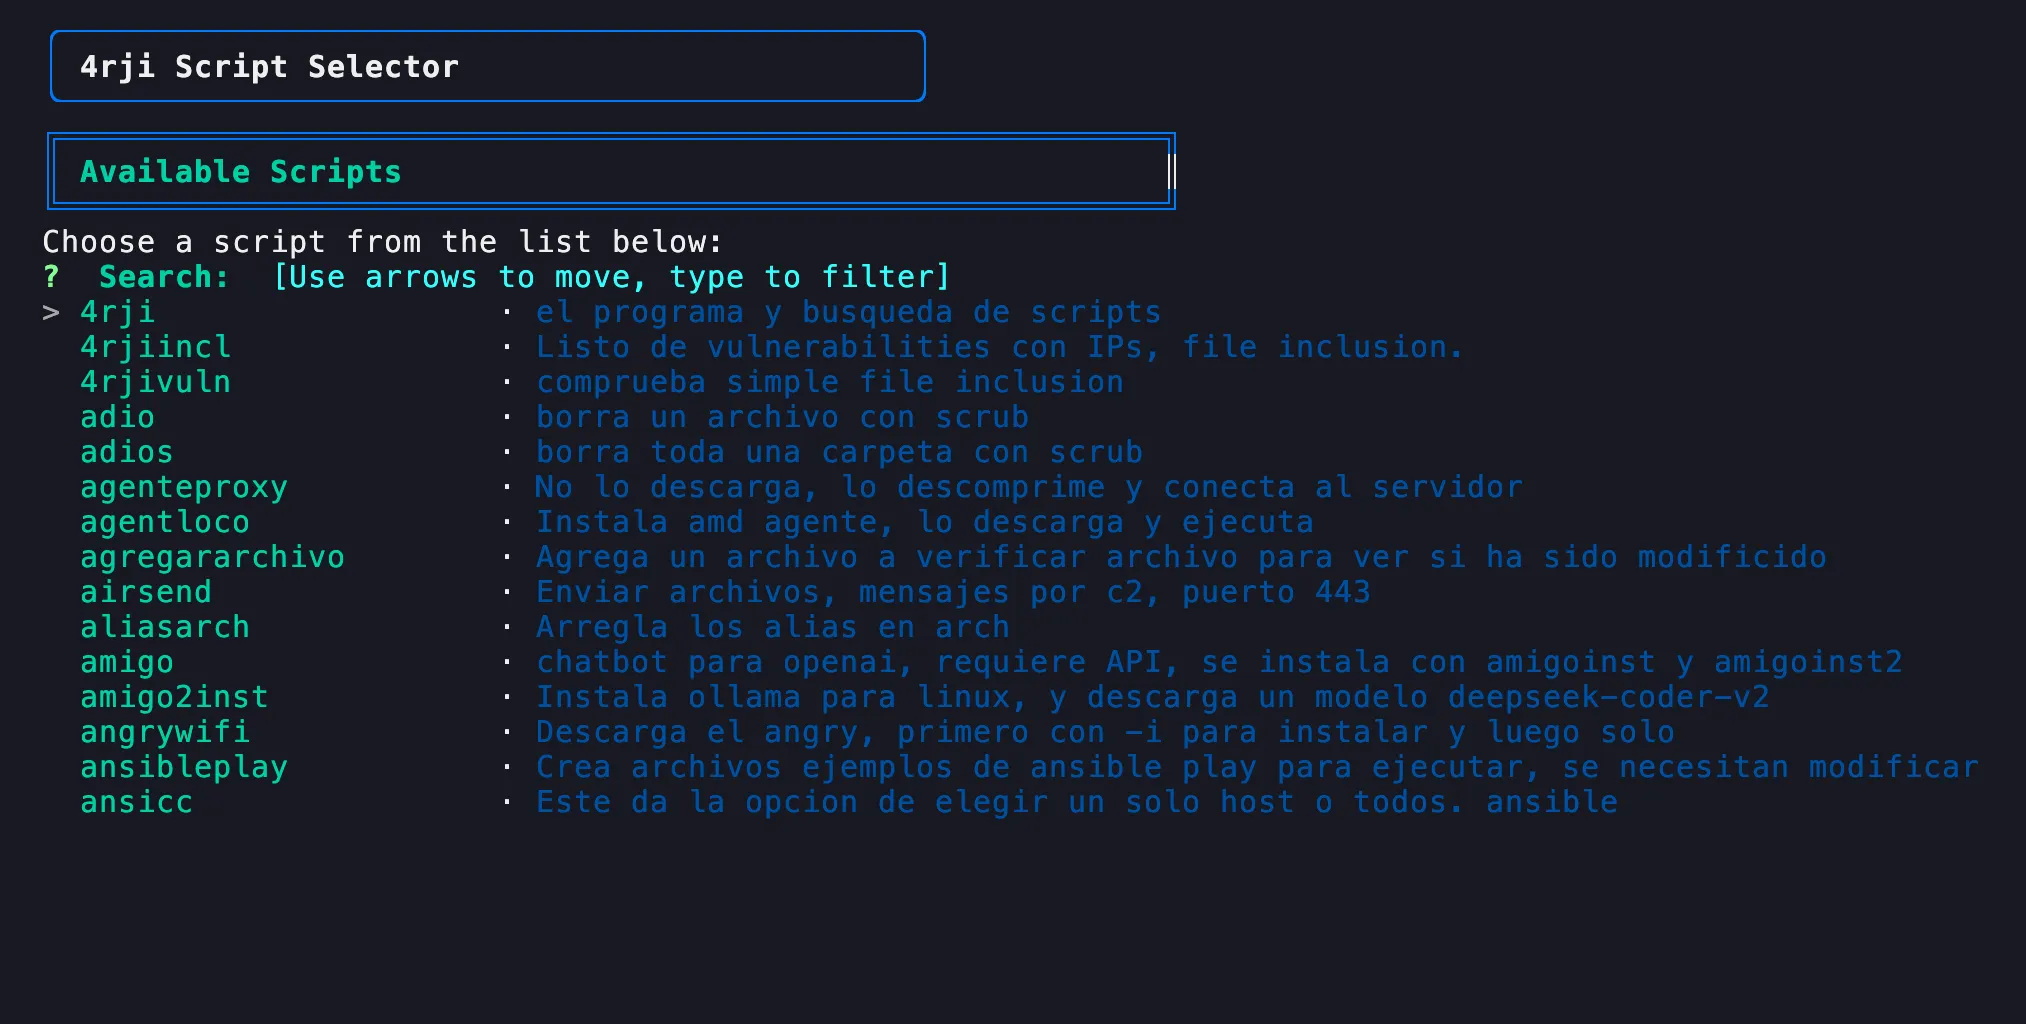
Task: Select the amigo chatbot script
Action: click(126, 661)
